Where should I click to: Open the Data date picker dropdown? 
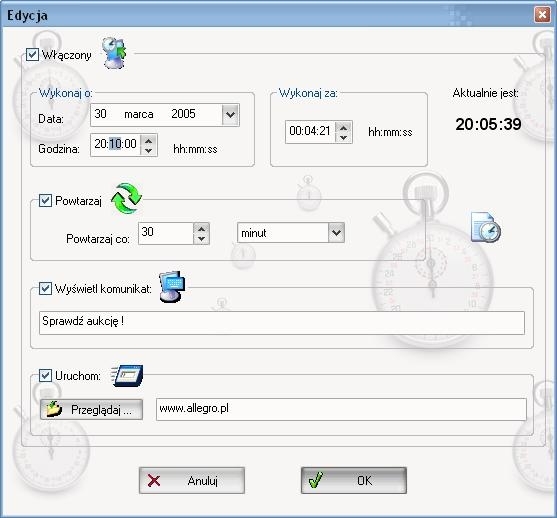[x=230, y=115]
